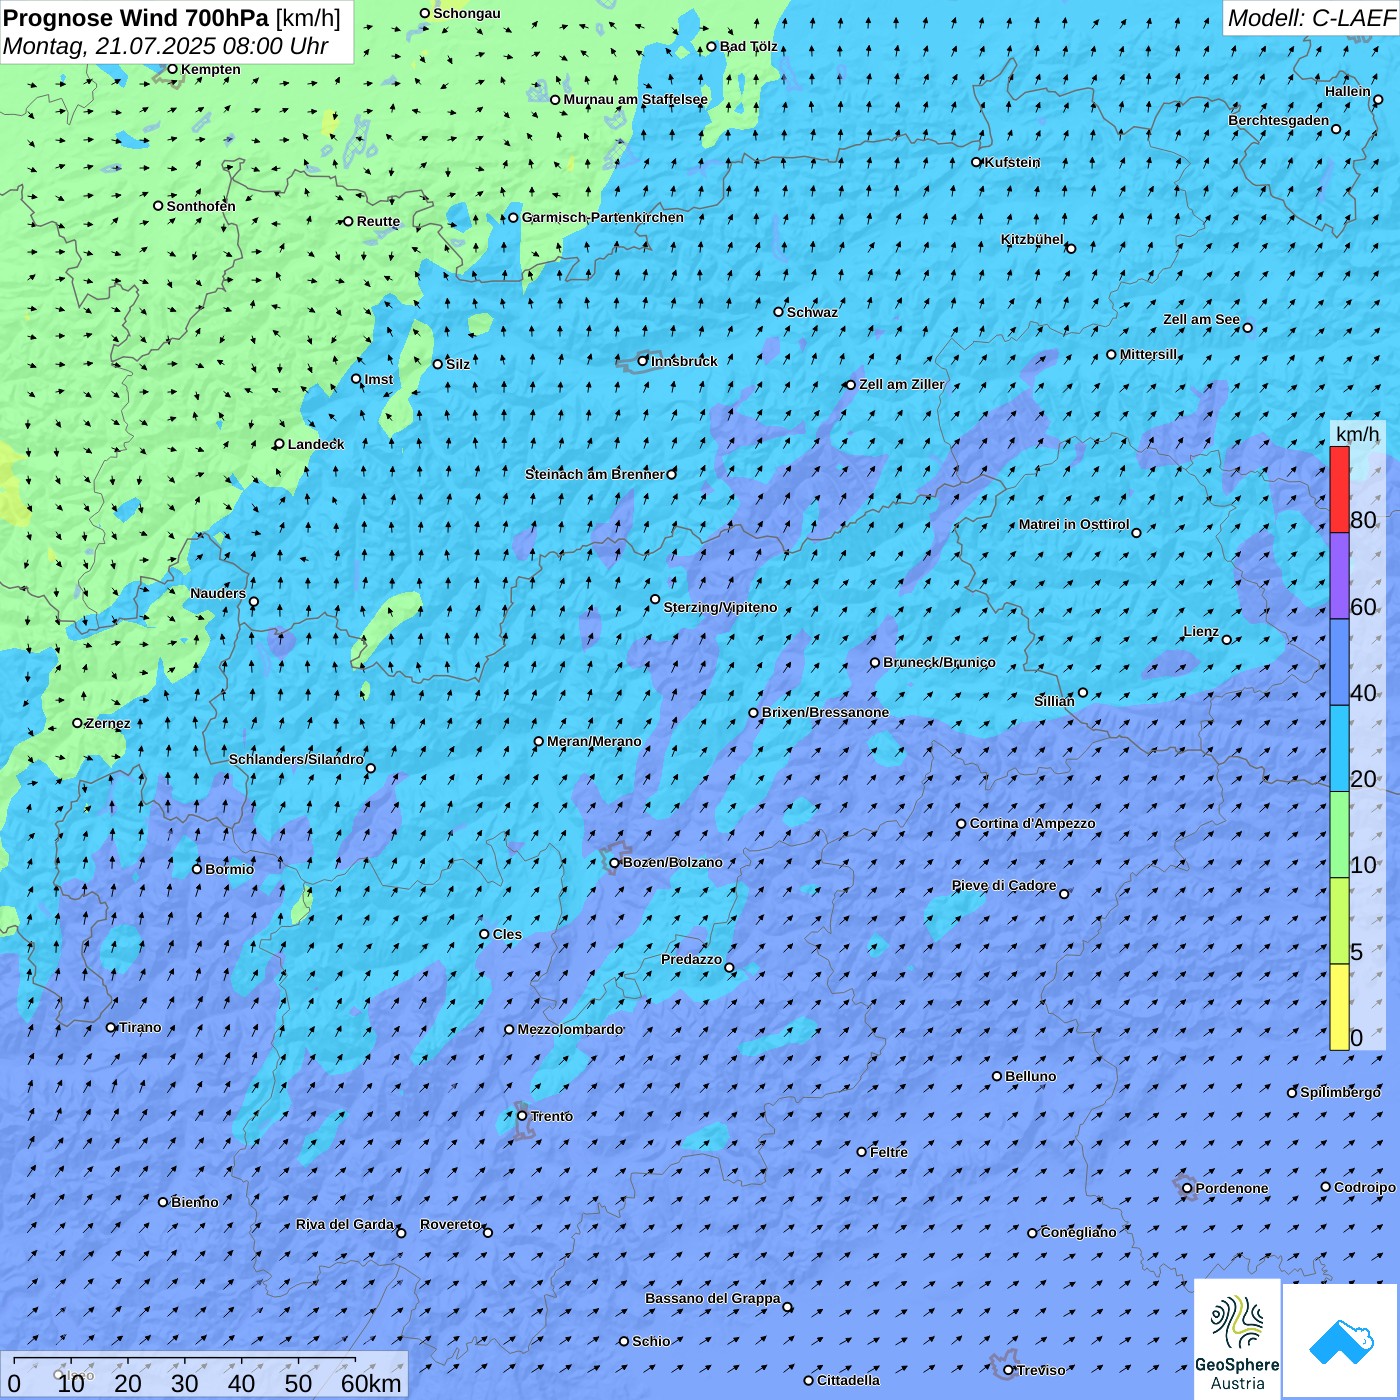Viewport: 1400px width, 1400px height.
Task: Click the 'Mezzolombardo' label
Action: pos(570,1029)
